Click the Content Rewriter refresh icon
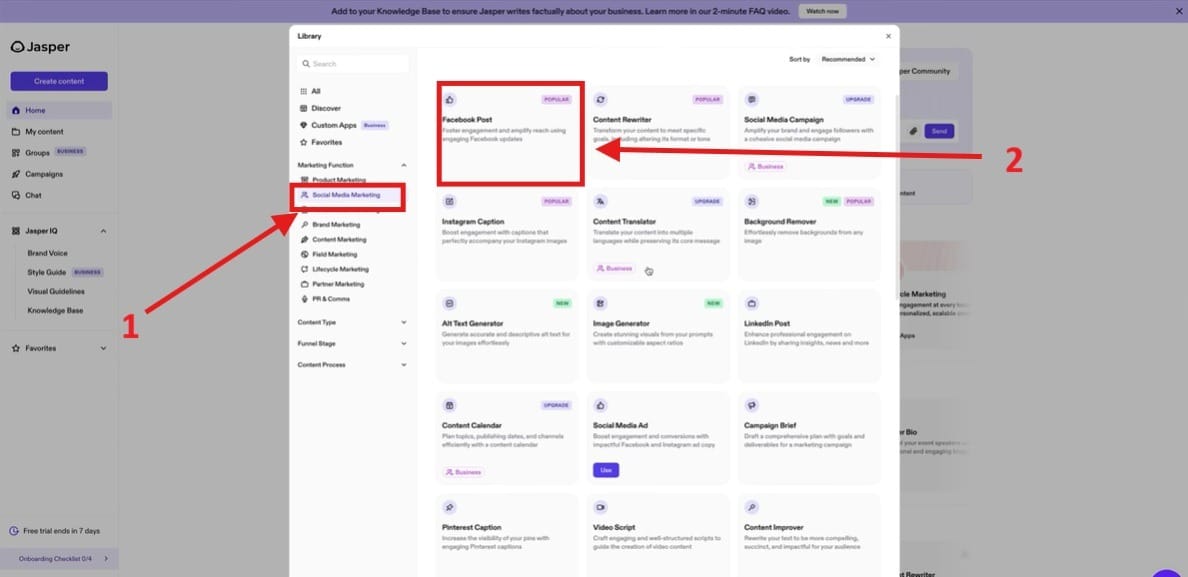Image resolution: width=1188 pixels, height=577 pixels. pos(601,99)
